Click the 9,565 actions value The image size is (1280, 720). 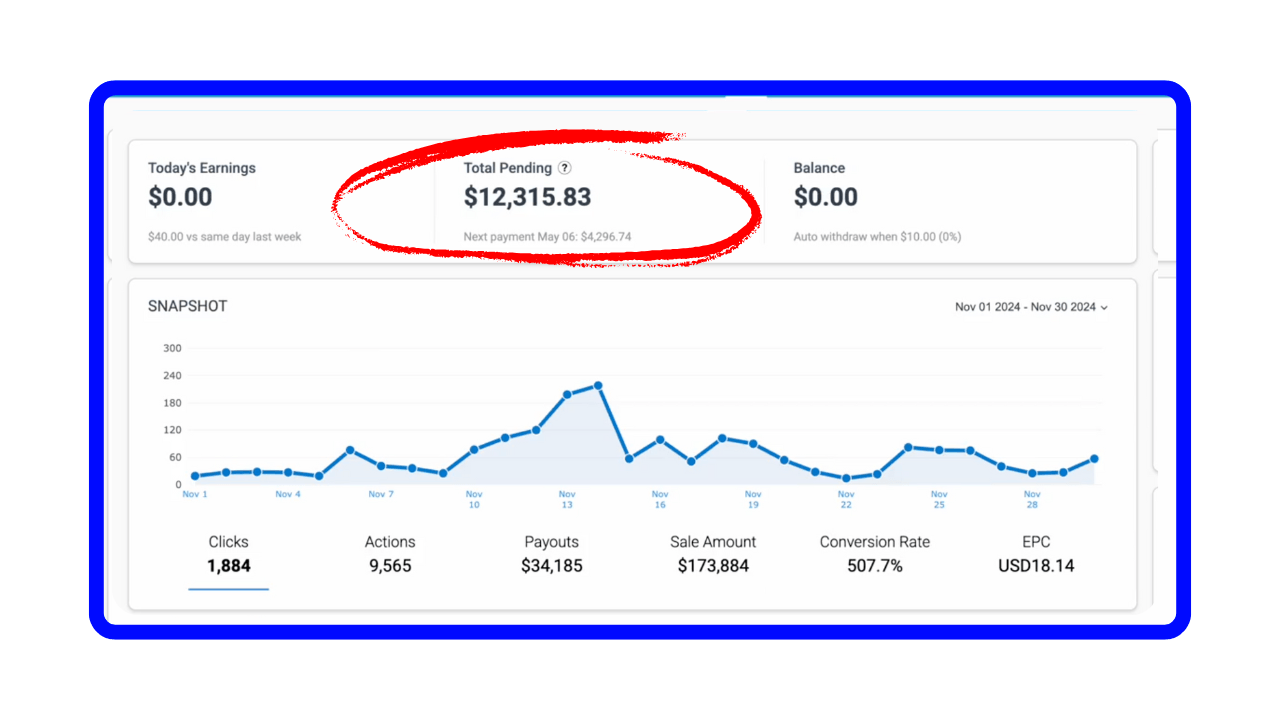click(x=390, y=566)
